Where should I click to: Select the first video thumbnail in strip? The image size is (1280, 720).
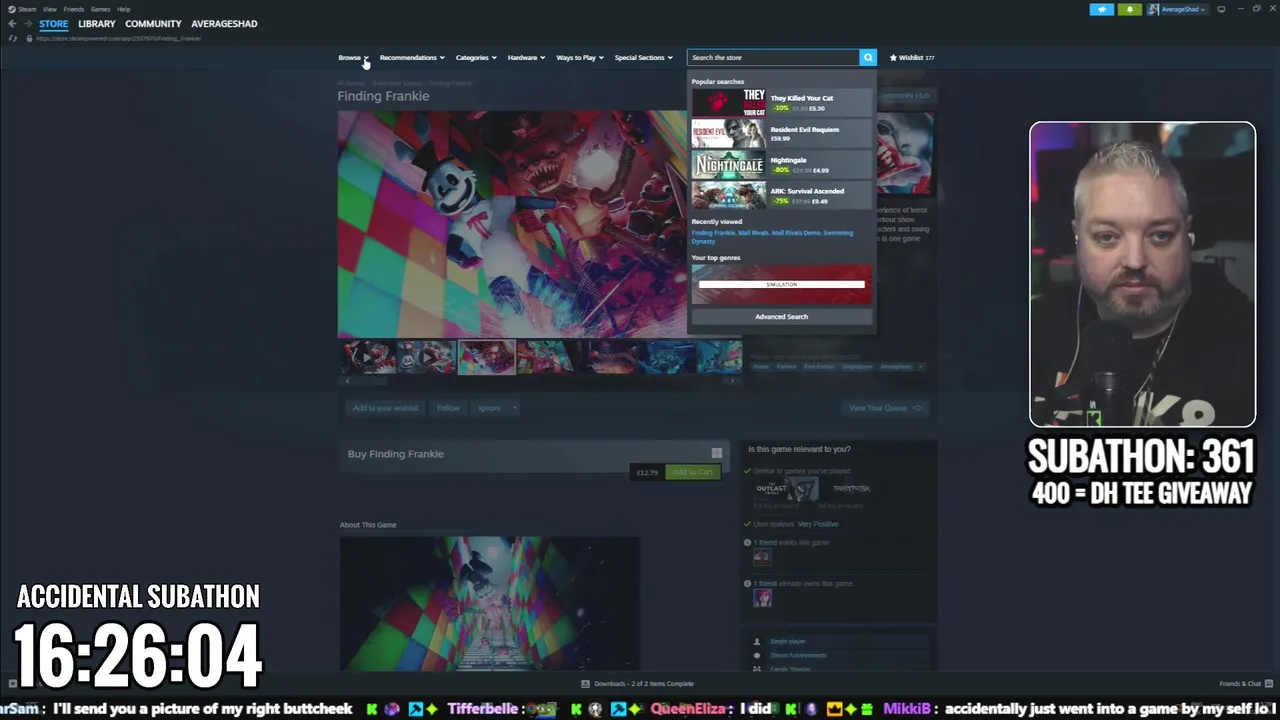[x=369, y=357]
